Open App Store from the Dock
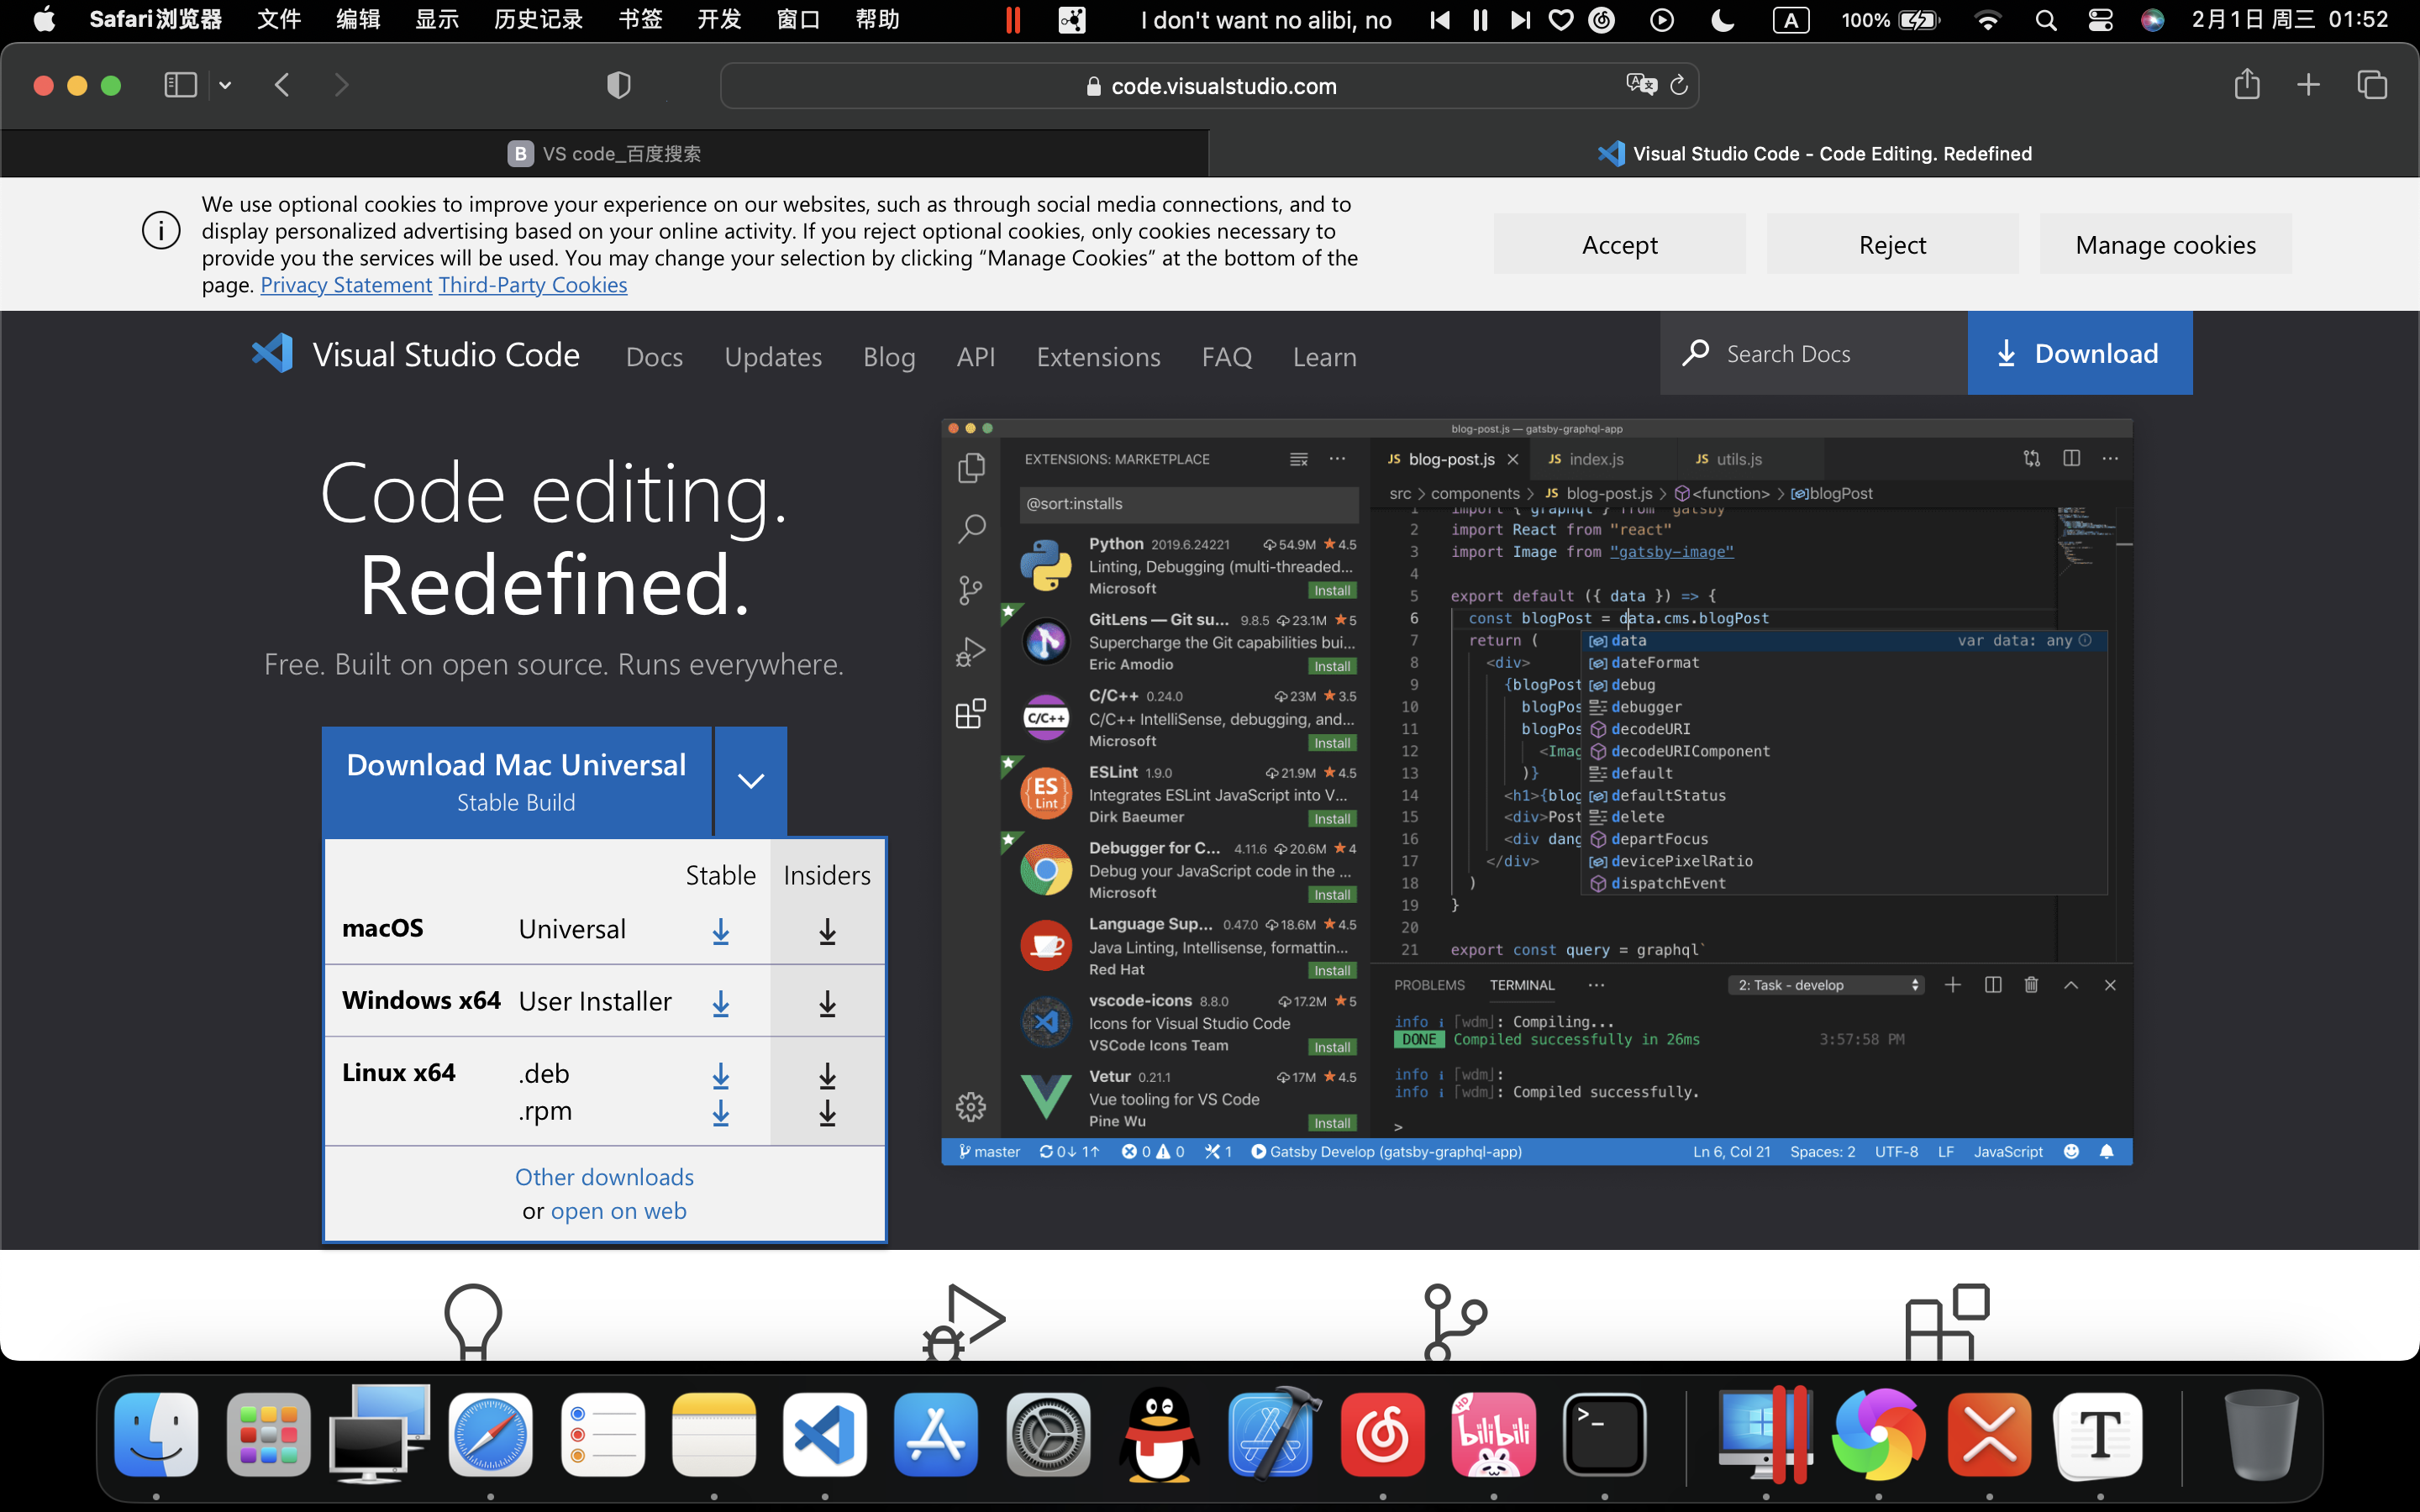Viewport: 2420px width, 1512px height. click(936, 1434)
